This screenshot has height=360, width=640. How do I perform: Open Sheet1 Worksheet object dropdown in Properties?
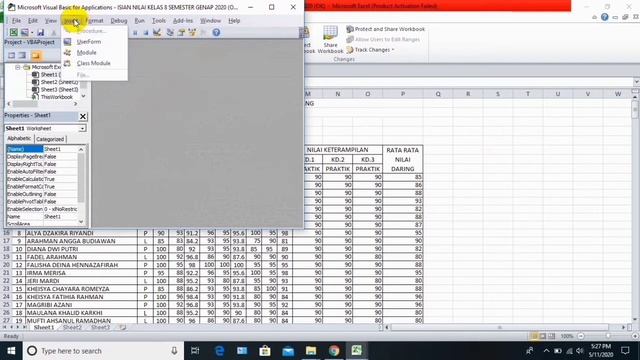pos(82,129)
